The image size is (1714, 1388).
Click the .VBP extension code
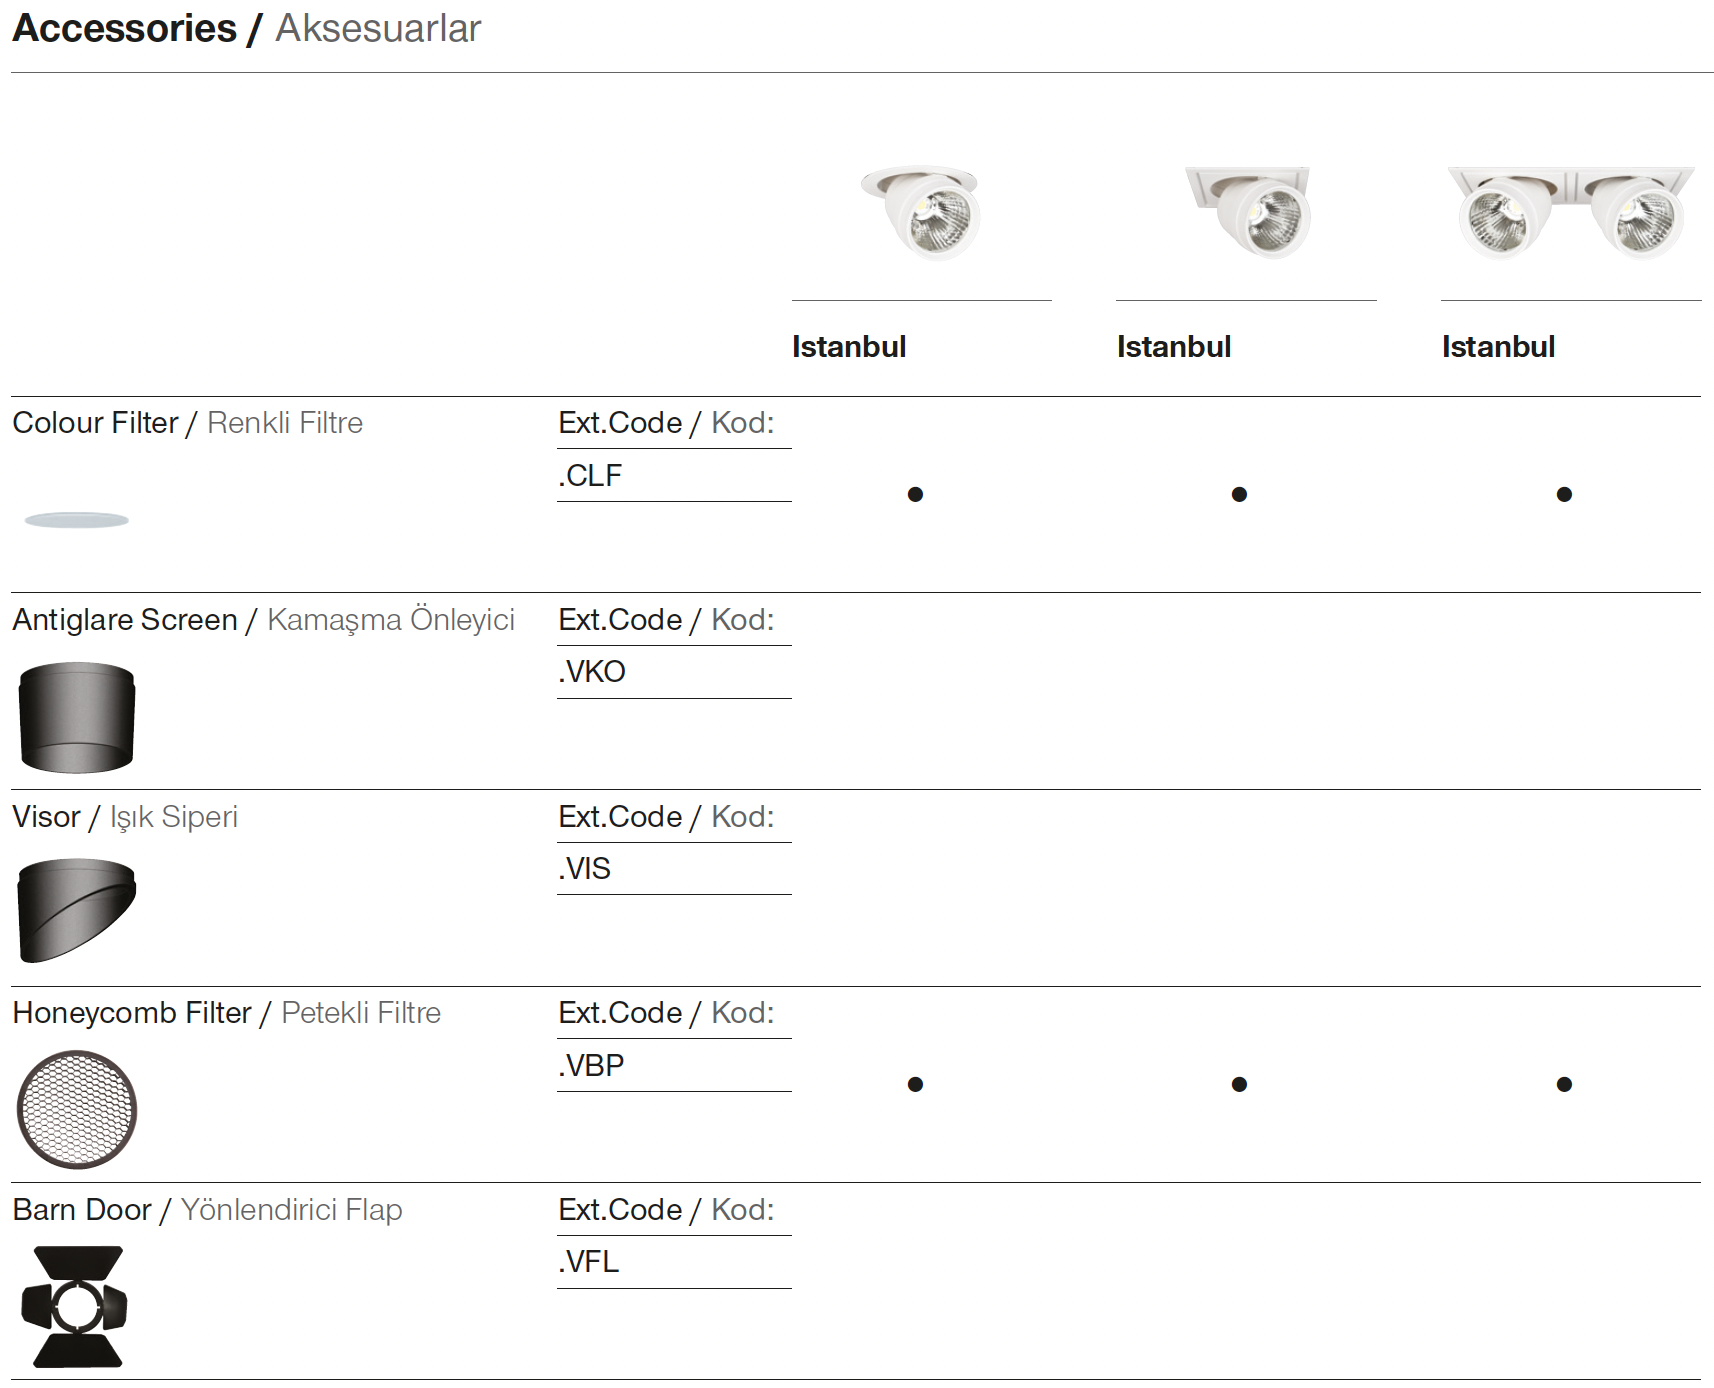[x=591, y=1065]
